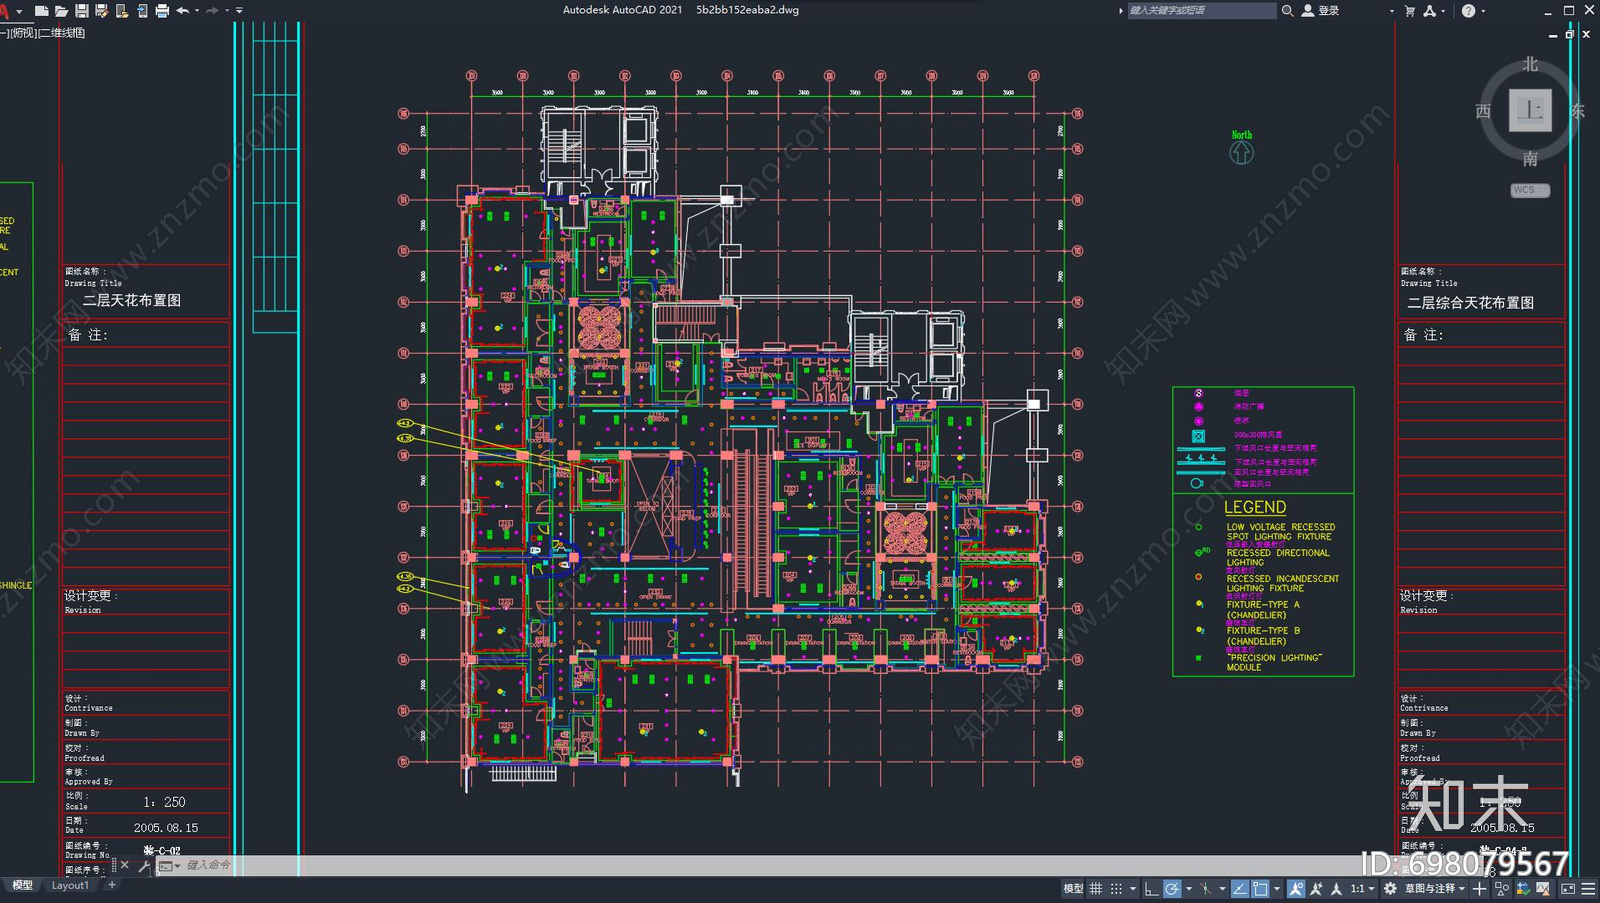Plot the drawing with printer icon
Image resolution: width=1600 pixels, height=903 pixels.
[x=162, y=10]
